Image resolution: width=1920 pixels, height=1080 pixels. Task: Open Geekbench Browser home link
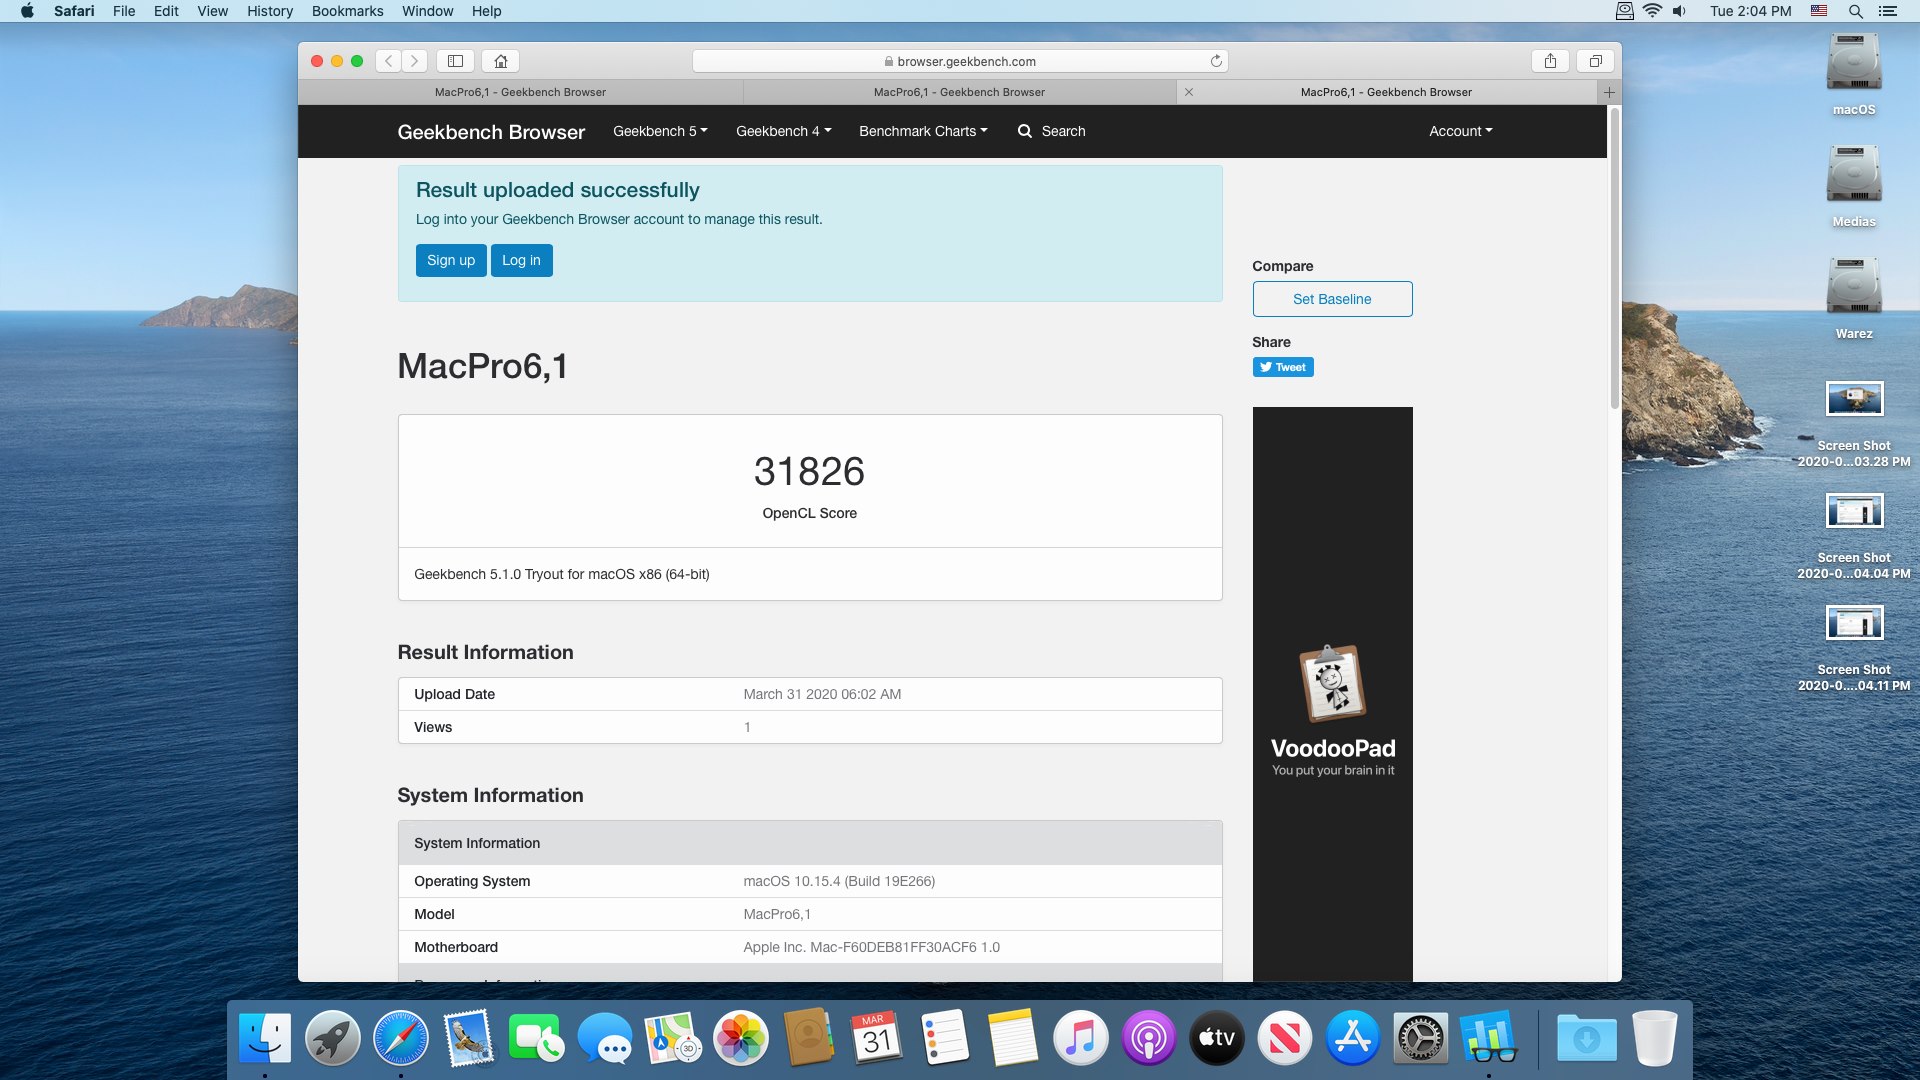[x=491, y=132]
